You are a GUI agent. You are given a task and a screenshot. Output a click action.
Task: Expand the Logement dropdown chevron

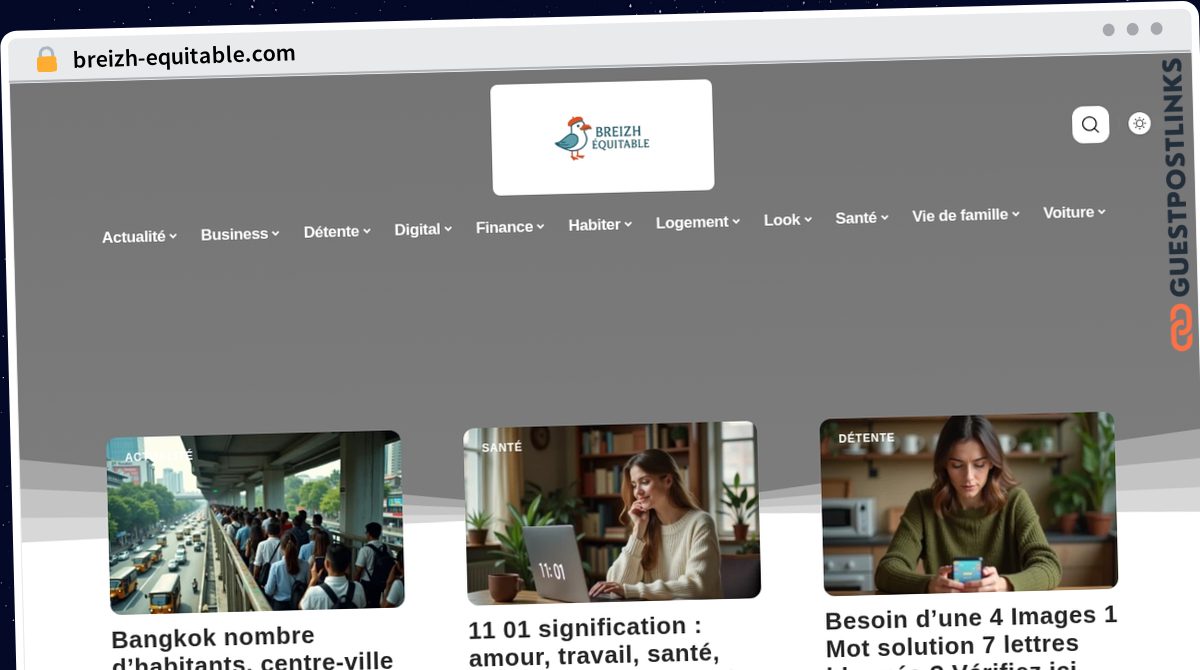[x=736, y=221]
